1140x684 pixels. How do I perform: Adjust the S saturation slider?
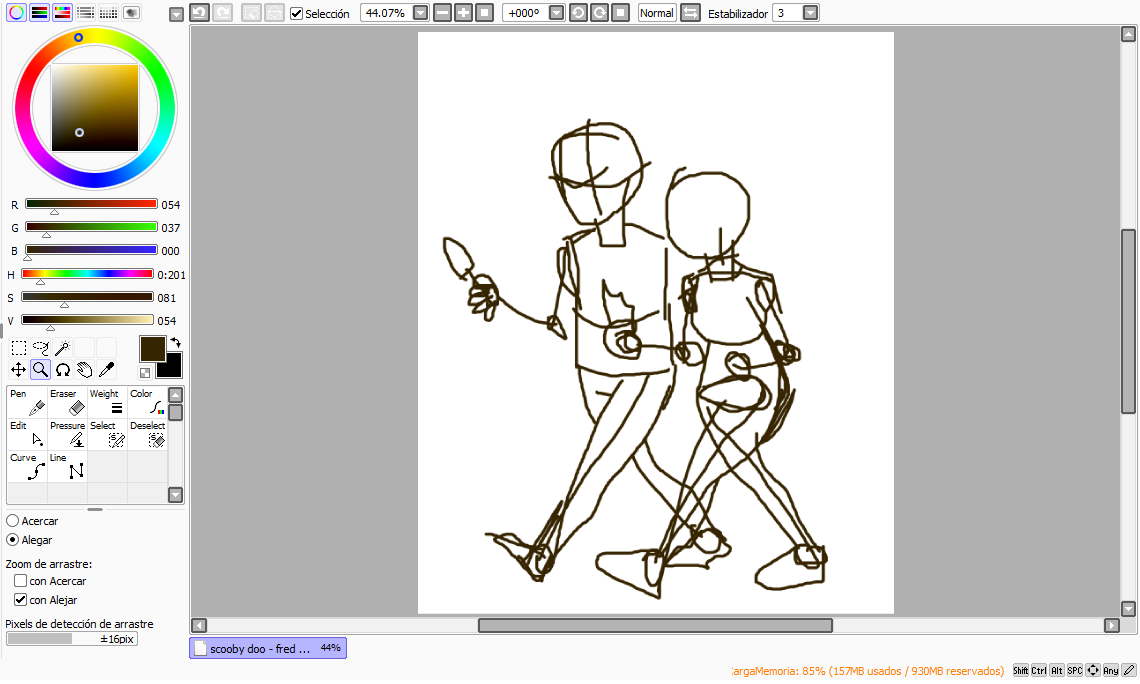(87, 297)
